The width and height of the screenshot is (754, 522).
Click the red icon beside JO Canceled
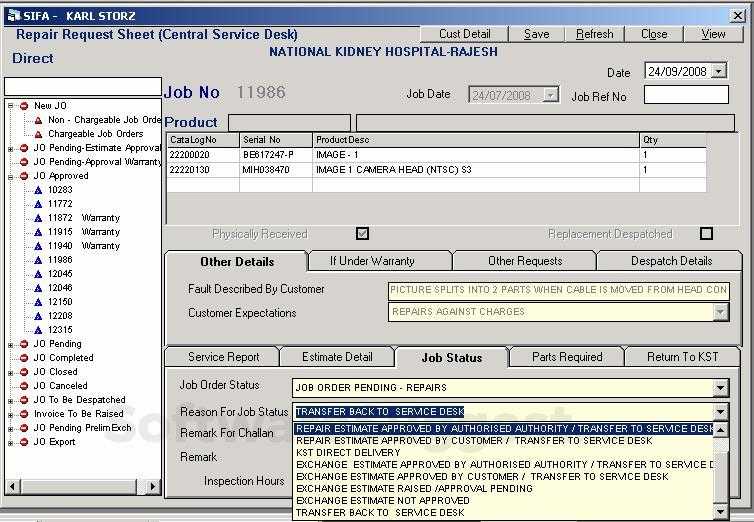tap(24, 386)
